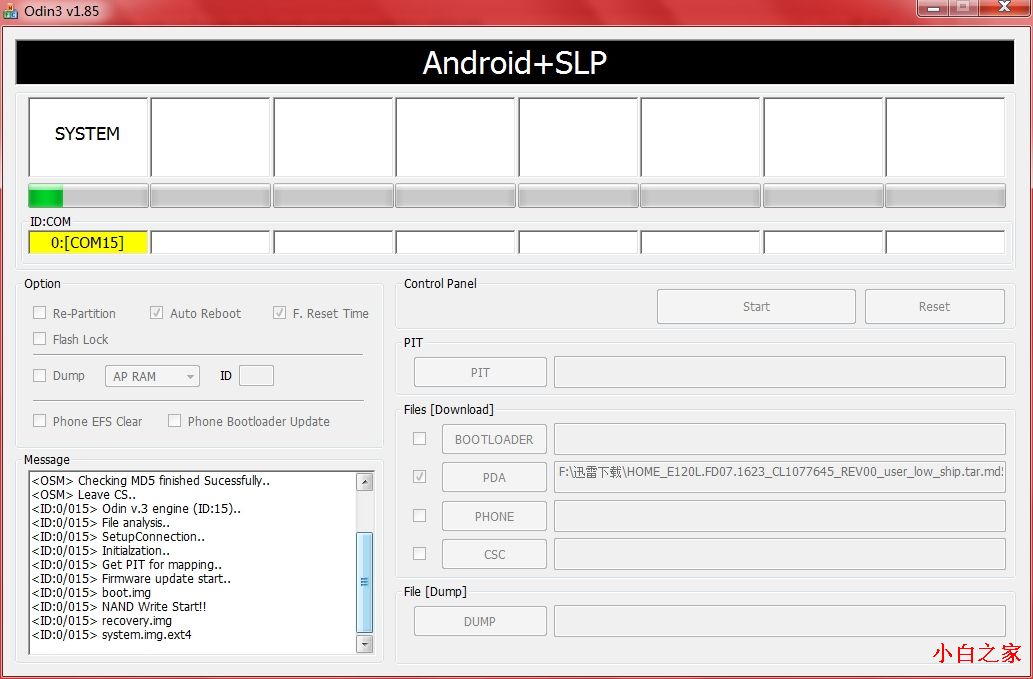Viewport: 1033px width, 679px height.
Task: Check the BOOTLOADER file checkbox
Action: pyautogui.click(x=419, y=439)
